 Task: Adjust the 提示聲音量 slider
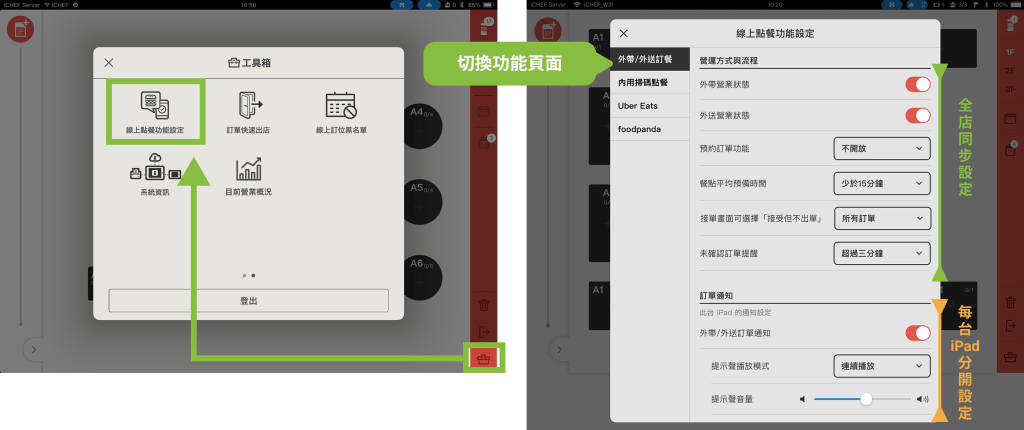[x=866, y=399]
